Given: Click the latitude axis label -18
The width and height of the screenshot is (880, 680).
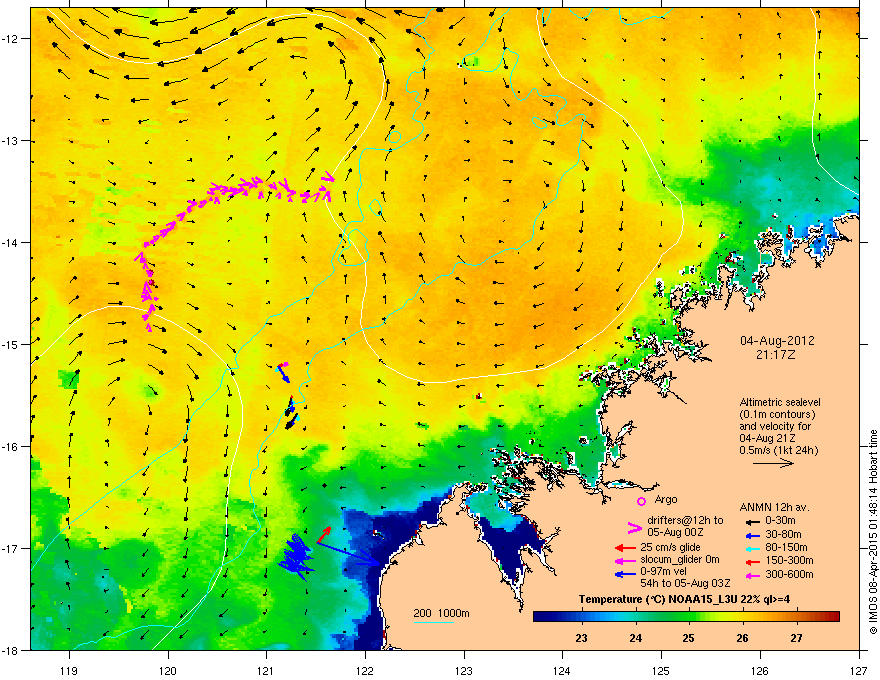Looking at the screenshot, I should tap(11, 650).
